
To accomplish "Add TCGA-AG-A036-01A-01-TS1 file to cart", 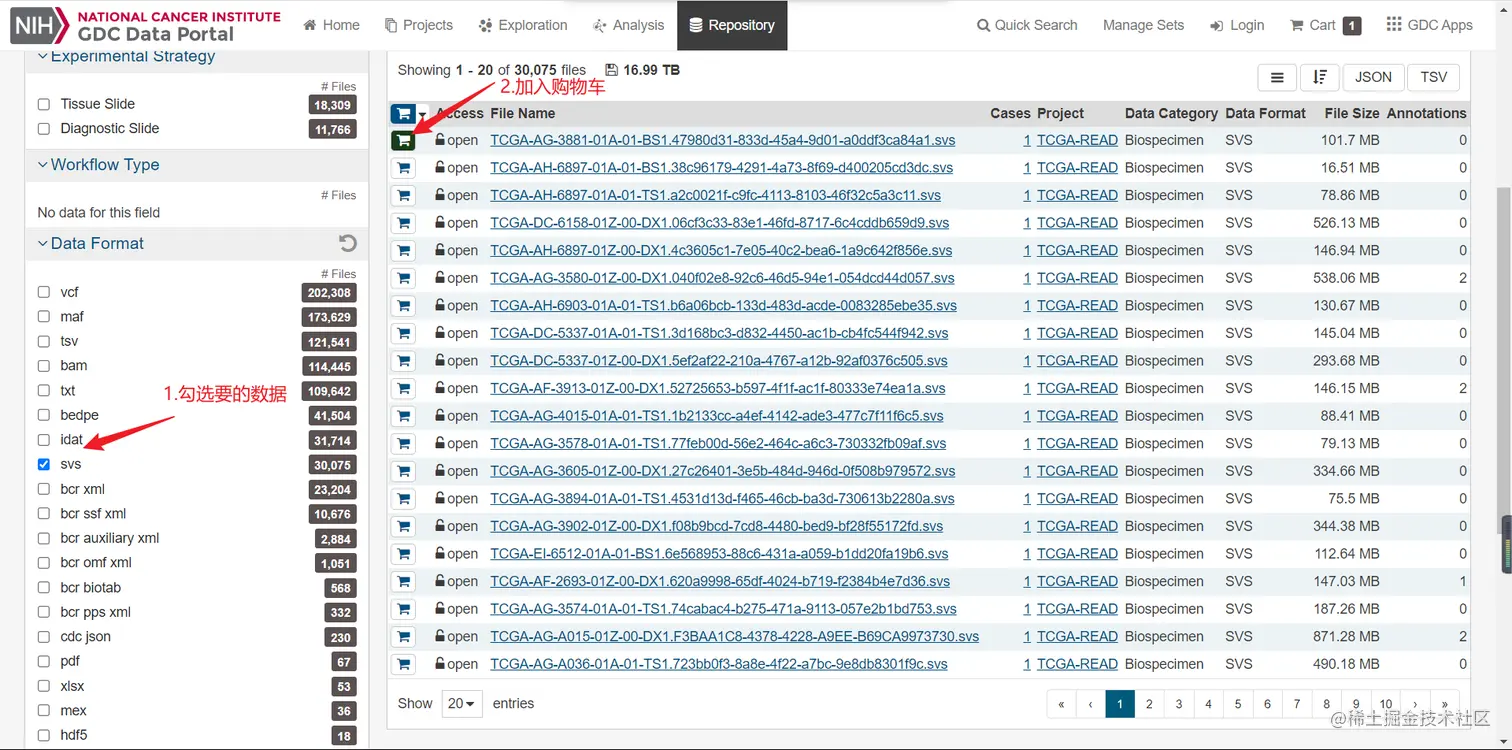I will click(x=403, y=663).
